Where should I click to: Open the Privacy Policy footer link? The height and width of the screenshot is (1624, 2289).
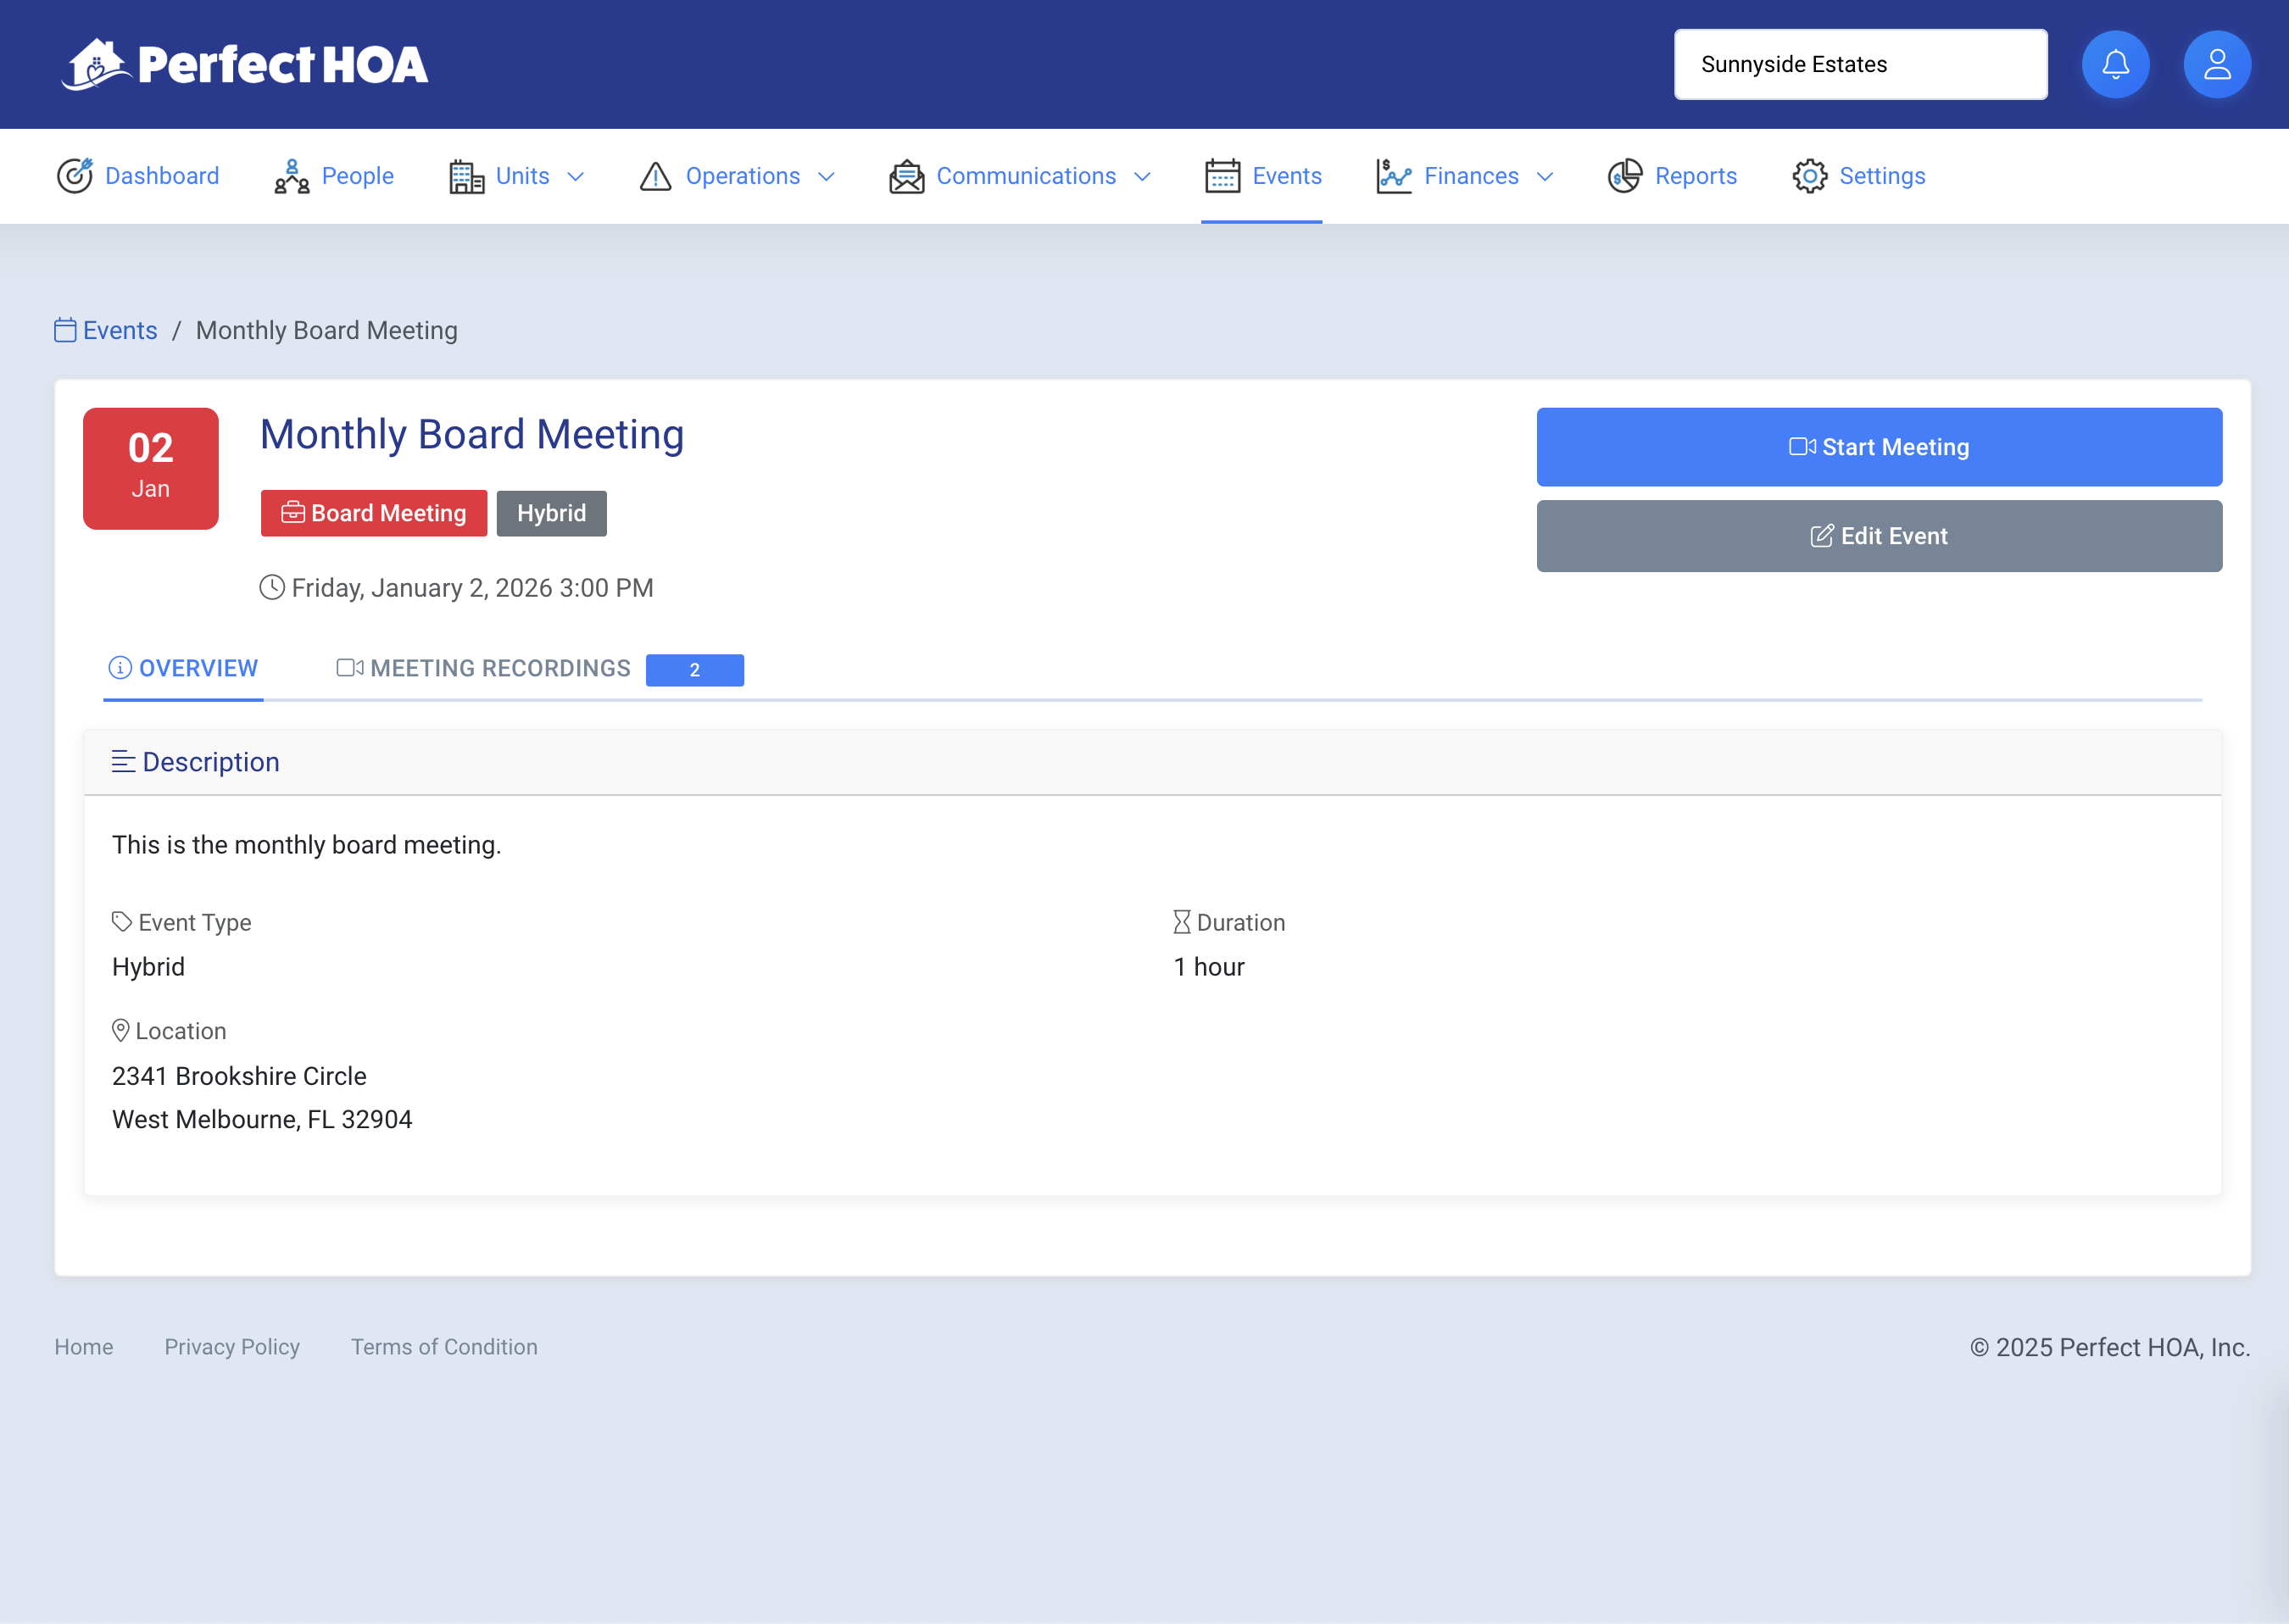click(232, 1347)
